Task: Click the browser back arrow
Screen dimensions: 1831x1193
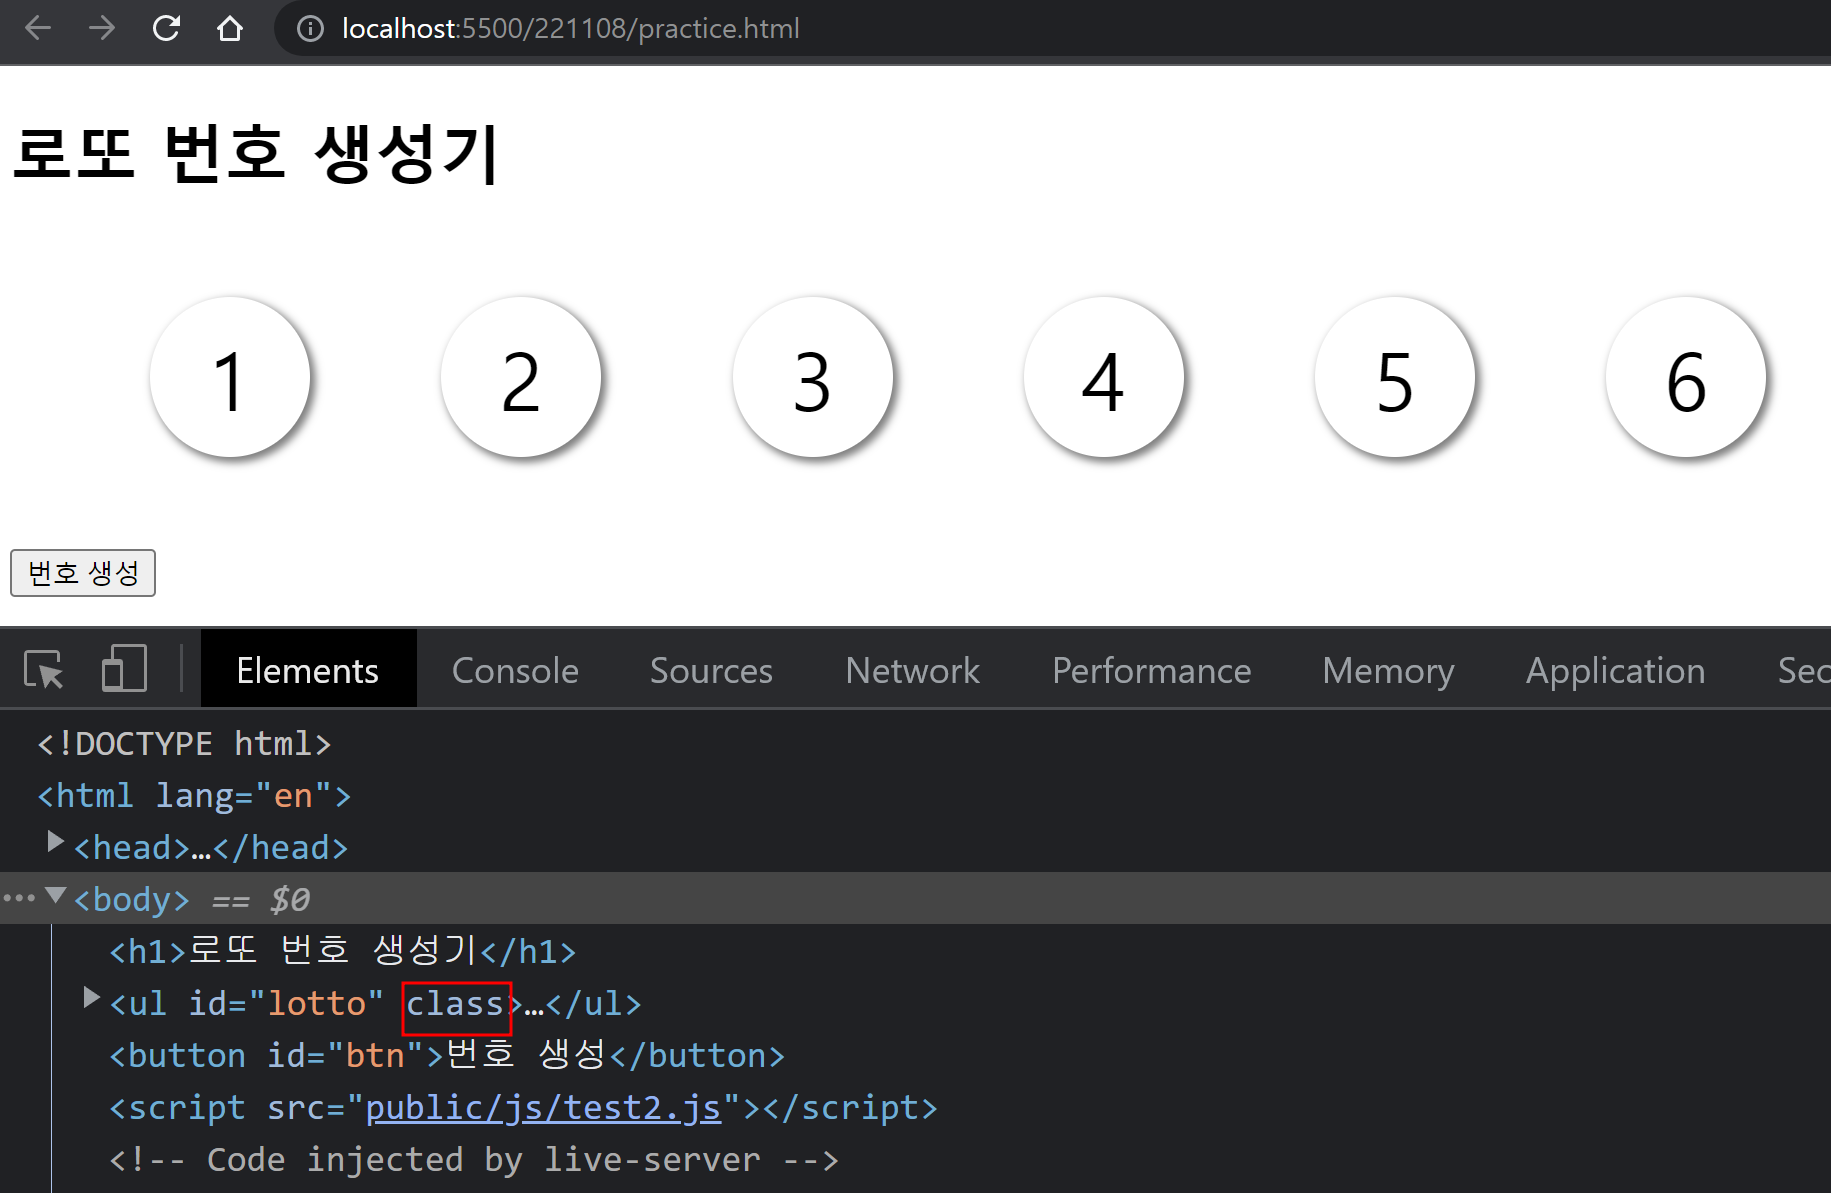Action: [38, 28]
